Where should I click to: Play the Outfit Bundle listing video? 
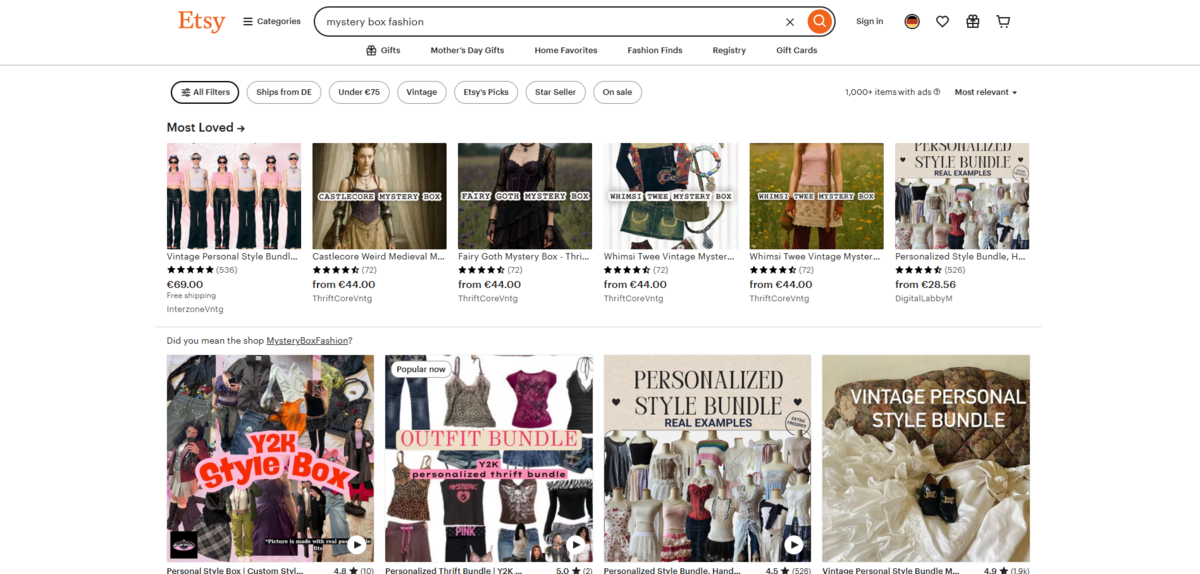pyautogui.click(x=576, y=545)
